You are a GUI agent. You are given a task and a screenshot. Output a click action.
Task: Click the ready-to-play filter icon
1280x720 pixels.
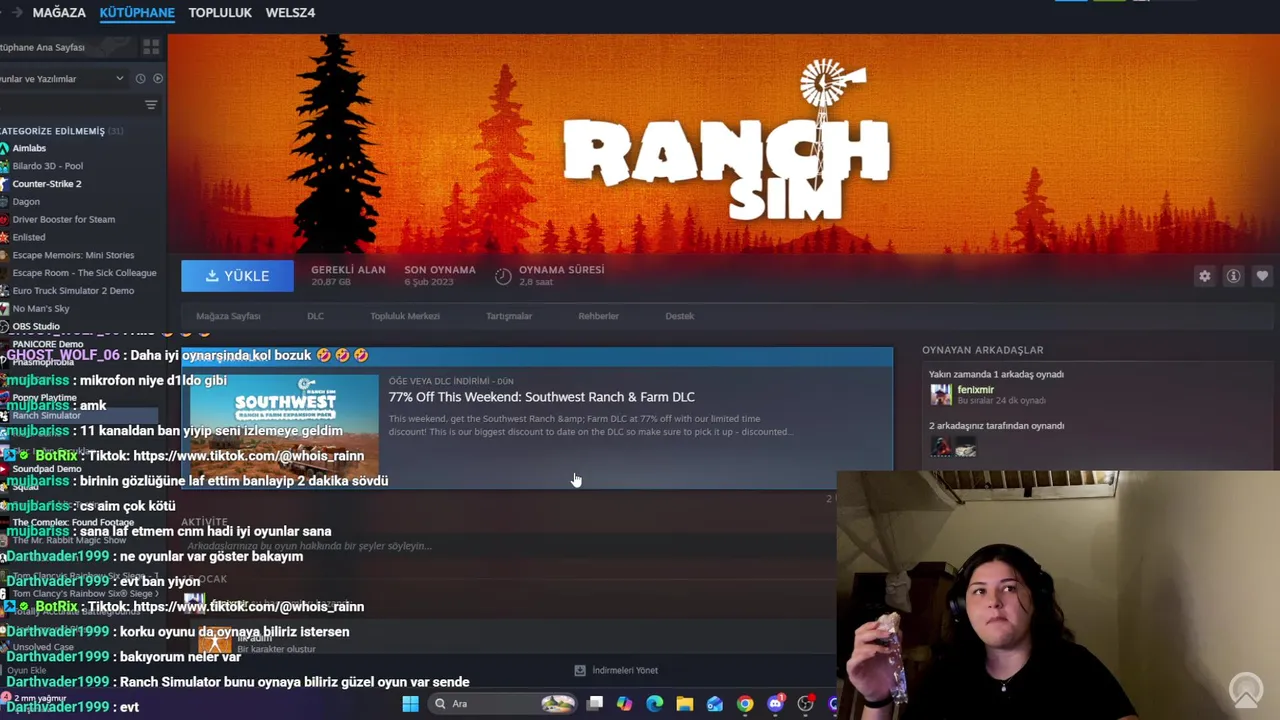click(158, 79)
